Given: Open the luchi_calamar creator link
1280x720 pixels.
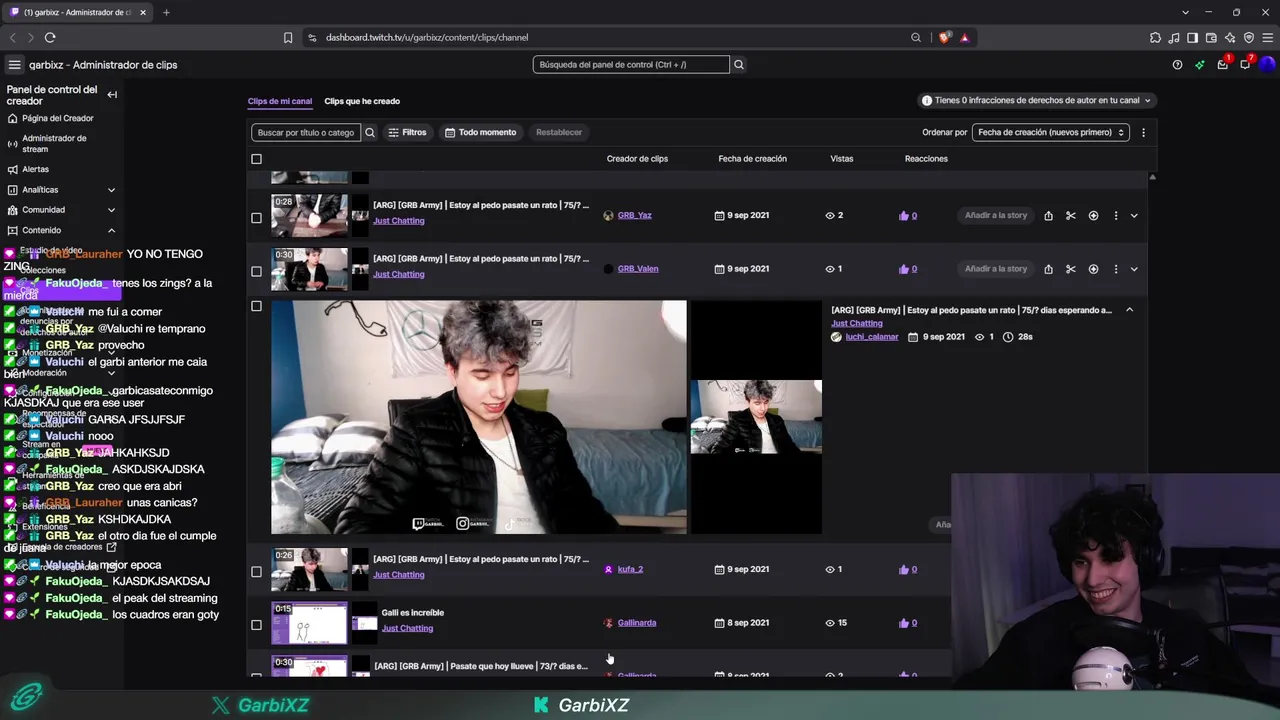Looking at the screenshot, I should pos(872,337).
